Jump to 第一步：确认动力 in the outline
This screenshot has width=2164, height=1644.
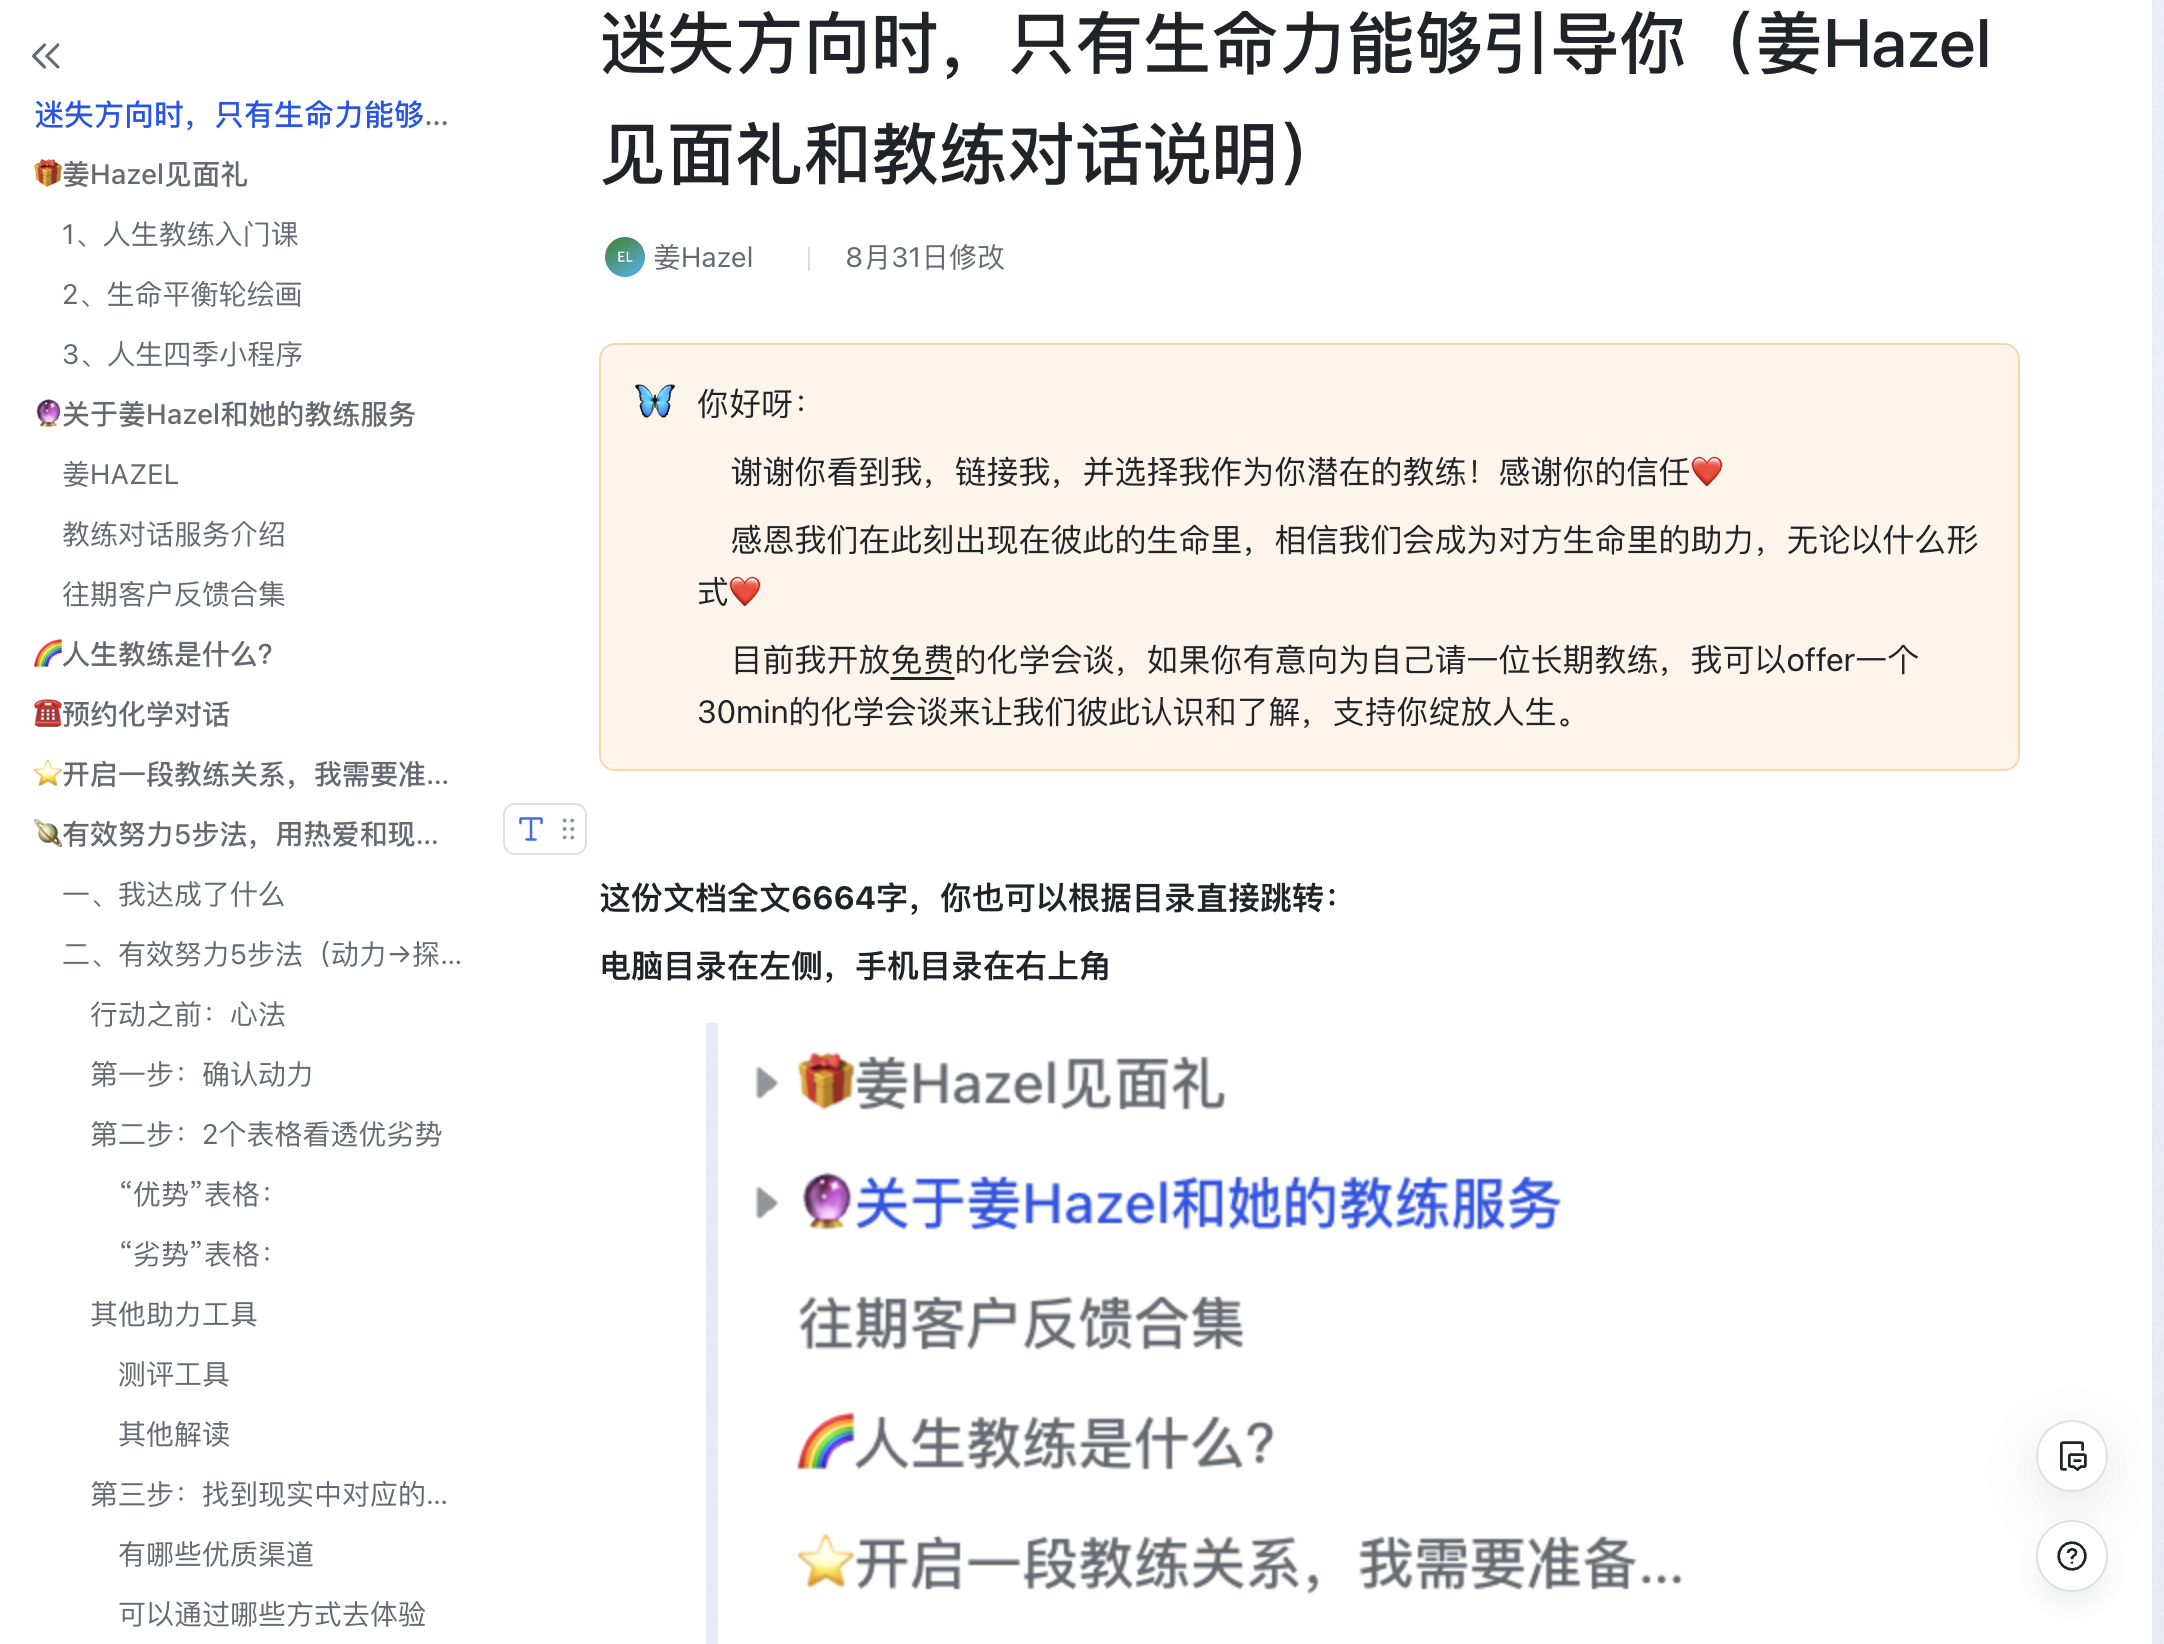pos(202,1074)
